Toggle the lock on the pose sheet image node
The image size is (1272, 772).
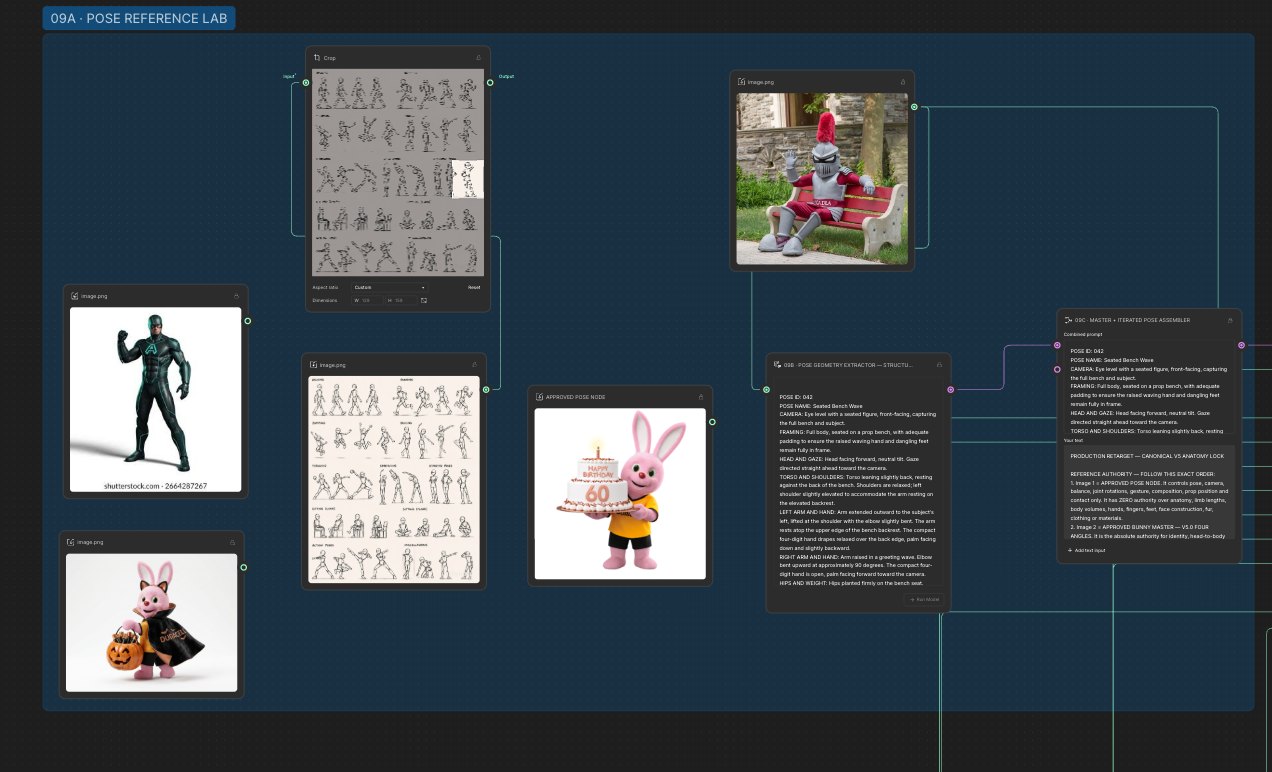[475, 365]
